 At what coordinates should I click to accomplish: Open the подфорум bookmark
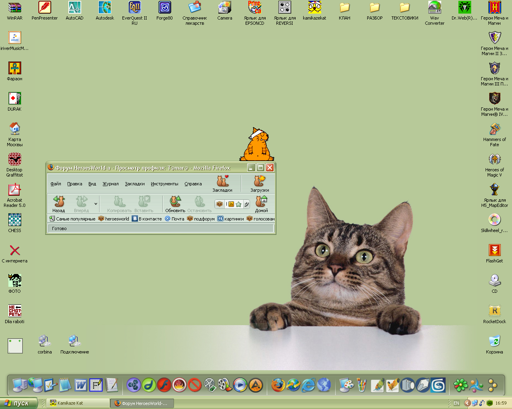201,219
